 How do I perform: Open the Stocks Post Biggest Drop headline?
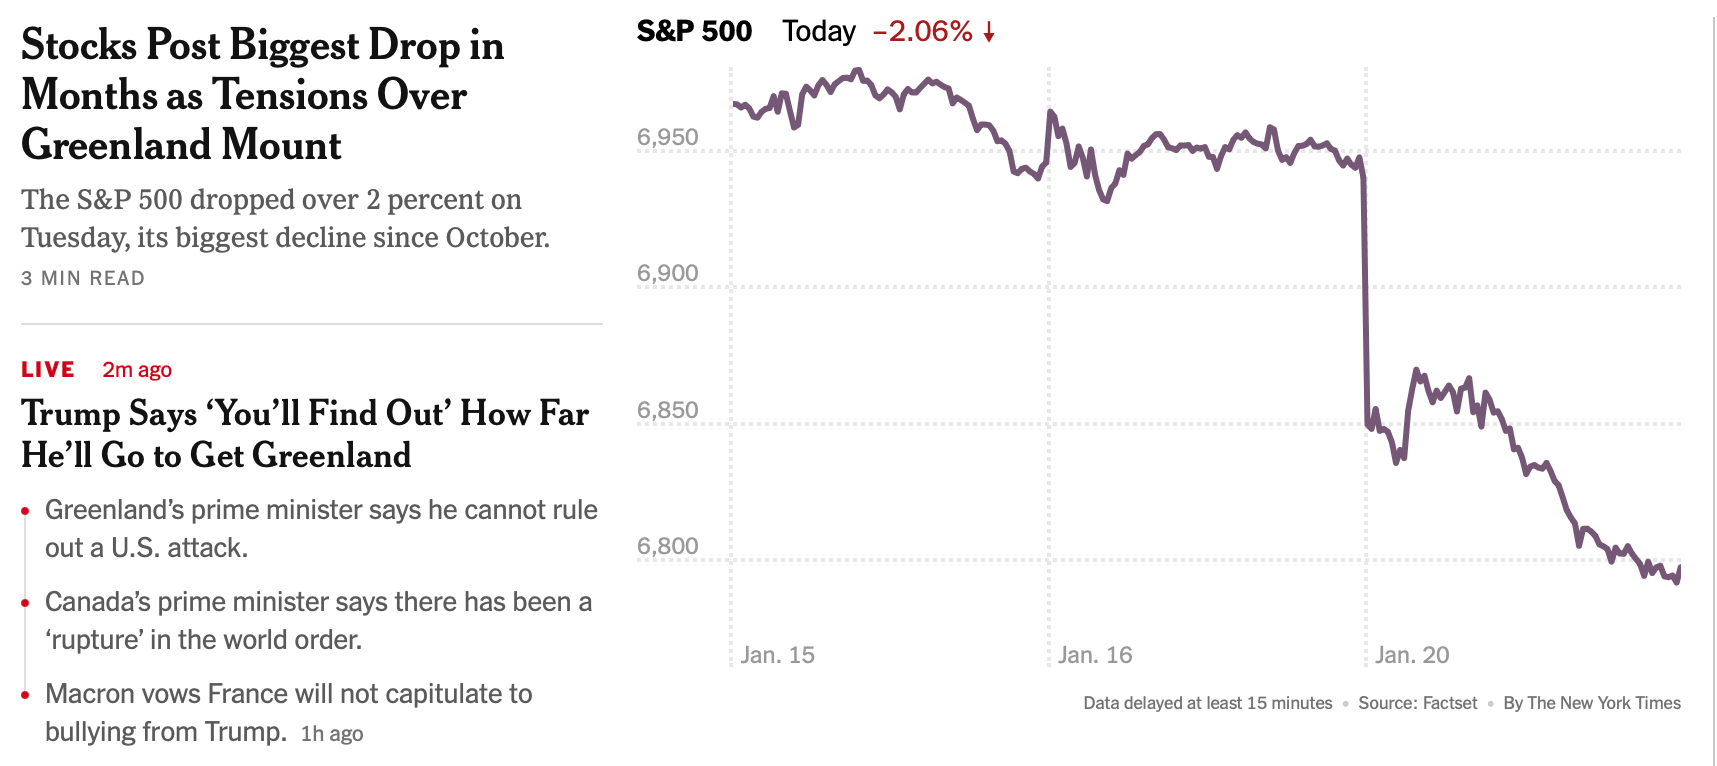(x=262, y=95)
